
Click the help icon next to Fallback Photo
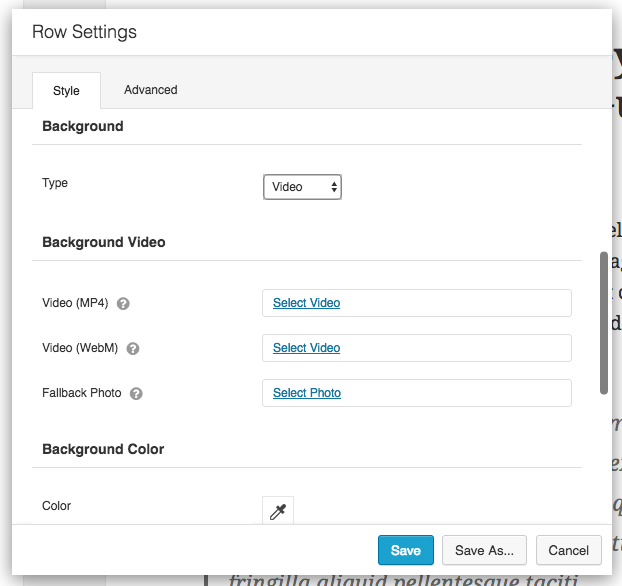click(x=136, y=394)
